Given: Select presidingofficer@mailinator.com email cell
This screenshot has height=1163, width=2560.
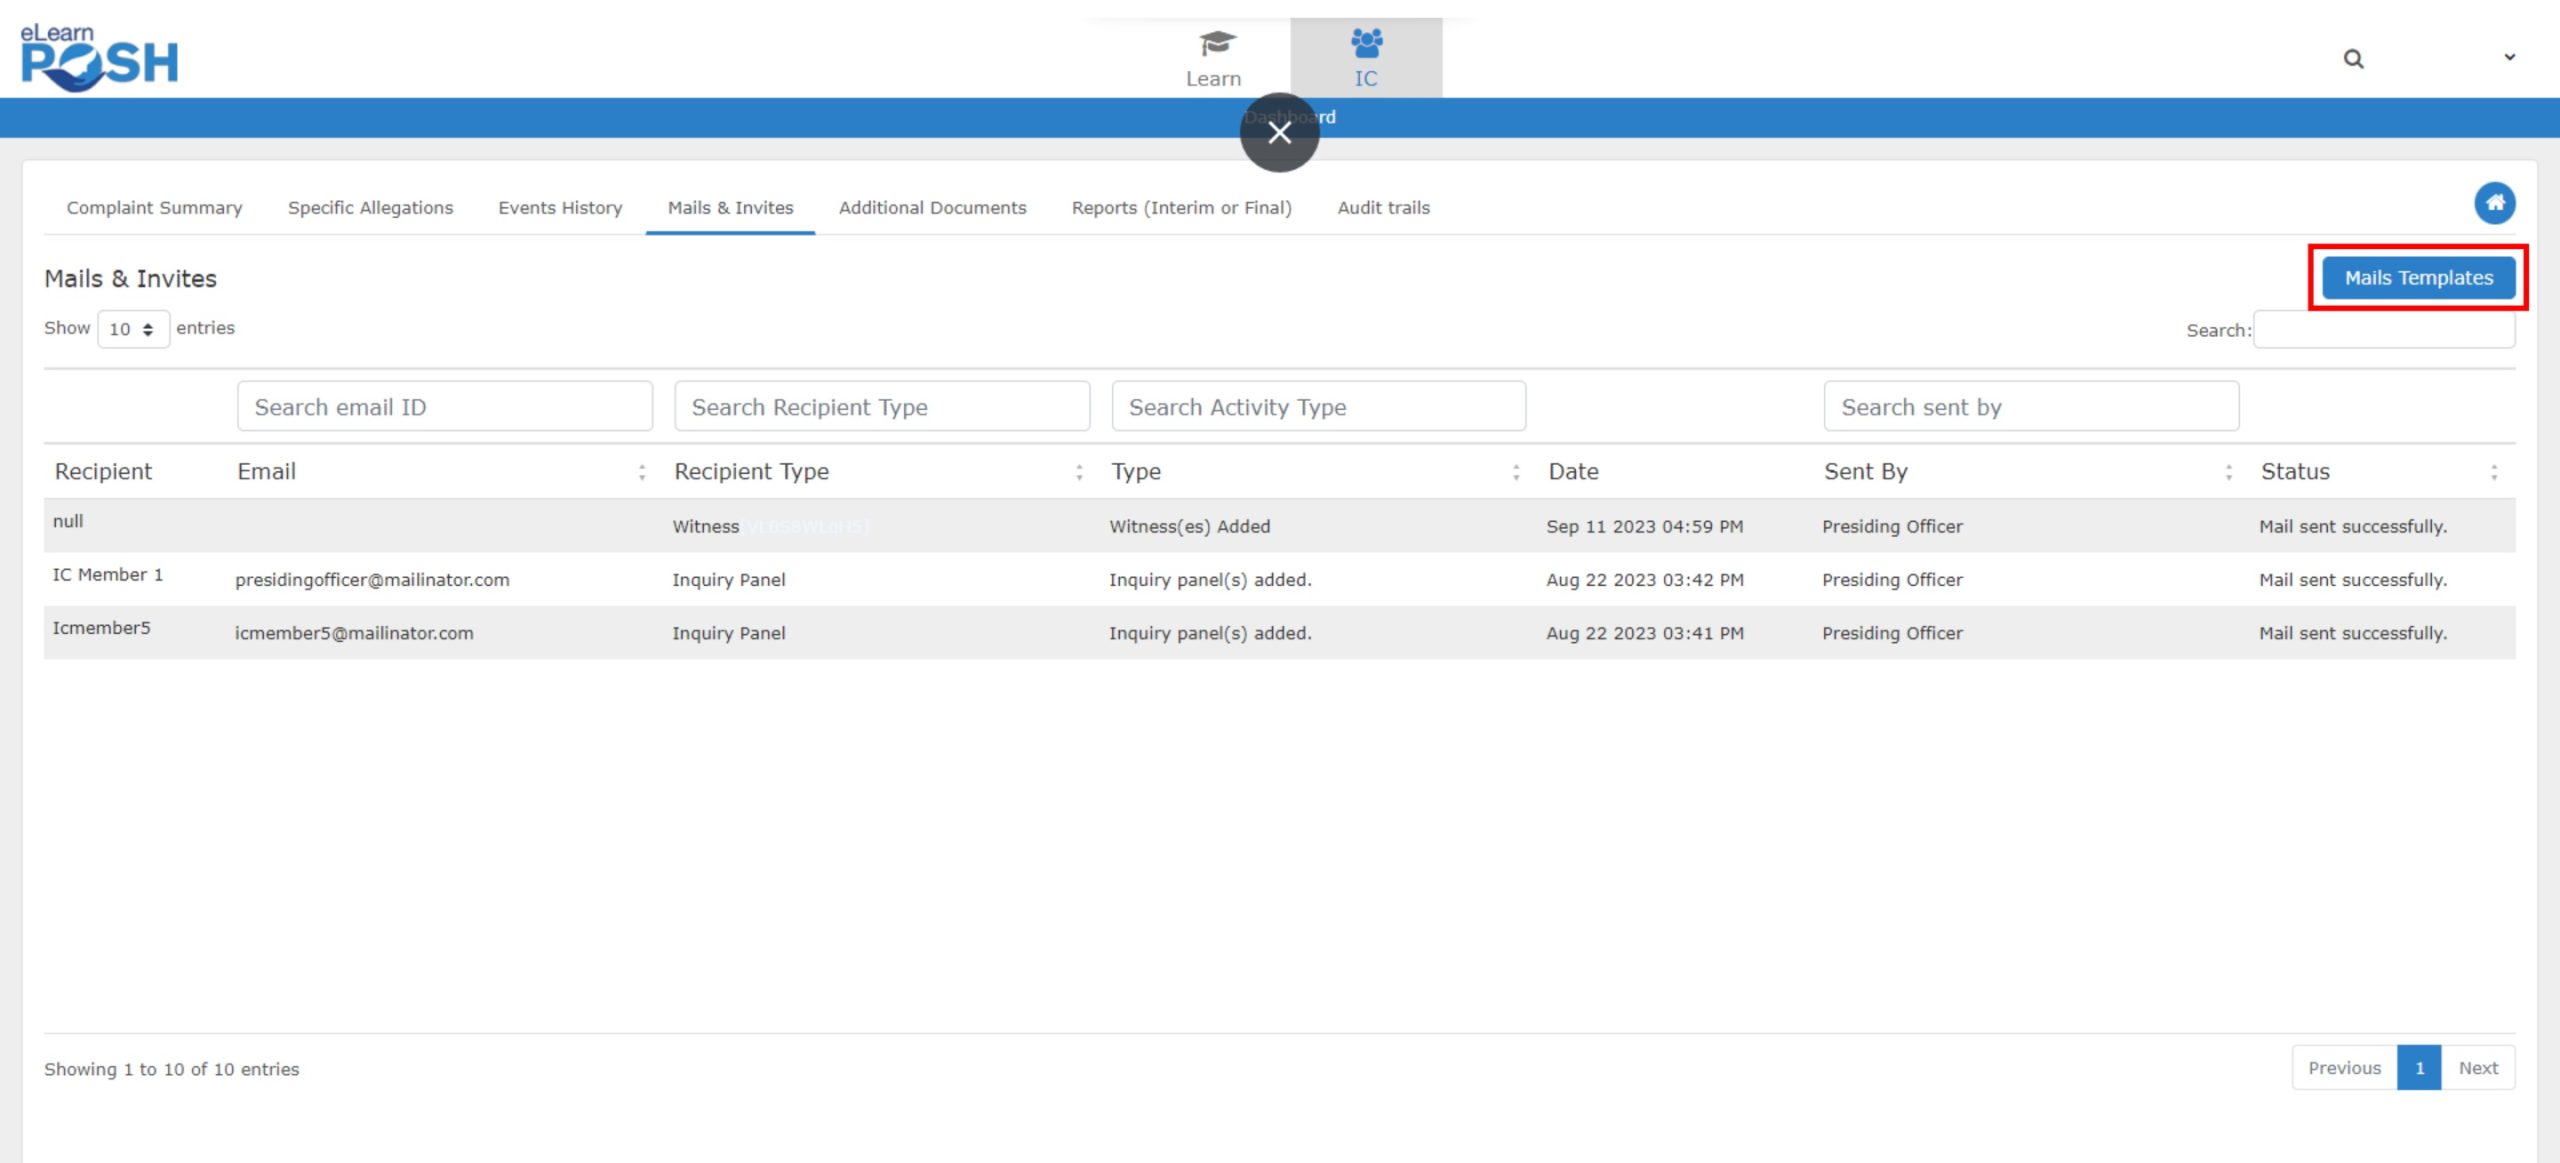Looking at the screenshot, I should click(x=372, y=580).
